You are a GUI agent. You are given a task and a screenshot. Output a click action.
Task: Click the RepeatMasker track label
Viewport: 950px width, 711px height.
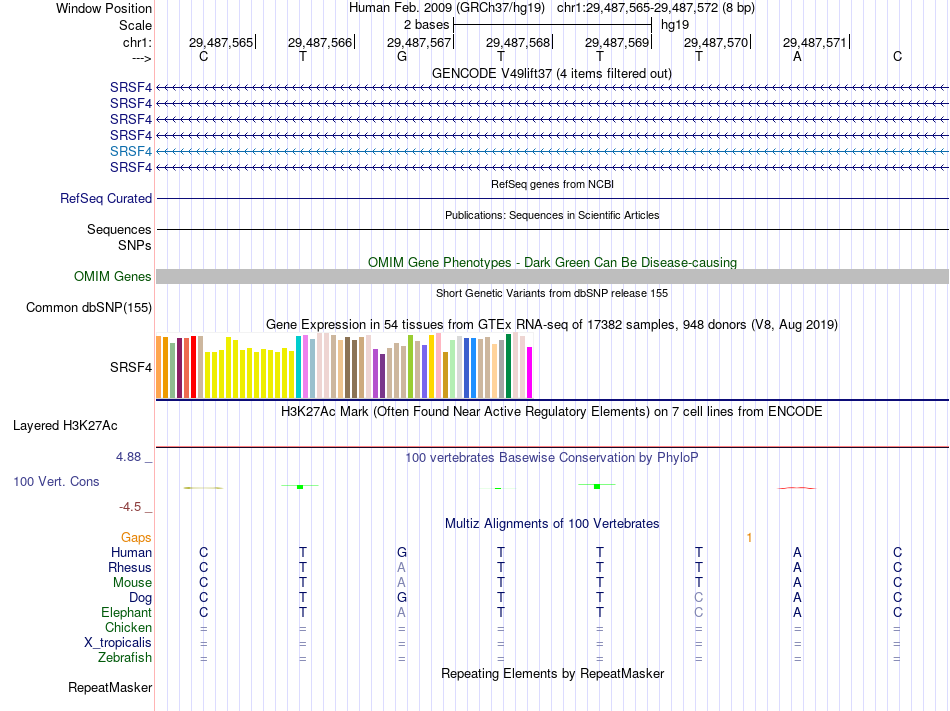110,688
